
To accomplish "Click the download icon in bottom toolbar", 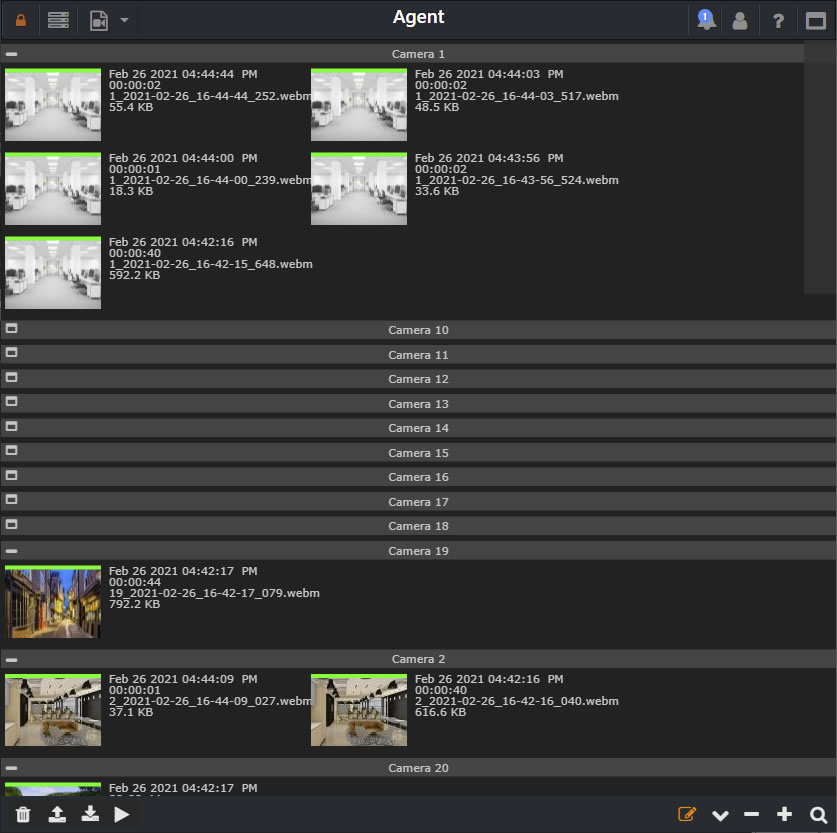I will [x=90, y=814].
